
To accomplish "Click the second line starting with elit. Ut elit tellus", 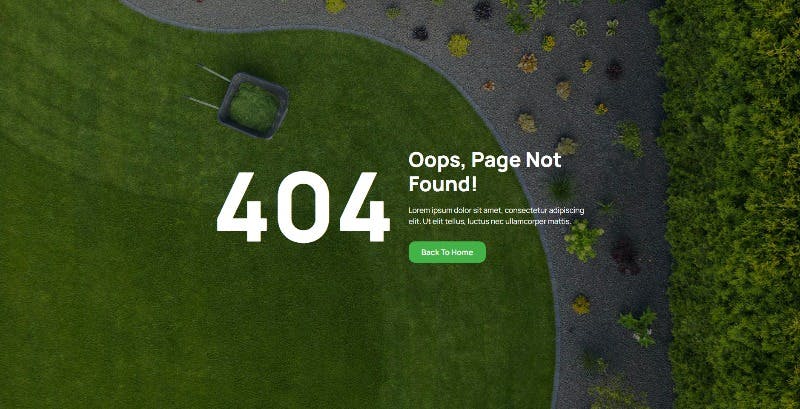I will 490,221.
